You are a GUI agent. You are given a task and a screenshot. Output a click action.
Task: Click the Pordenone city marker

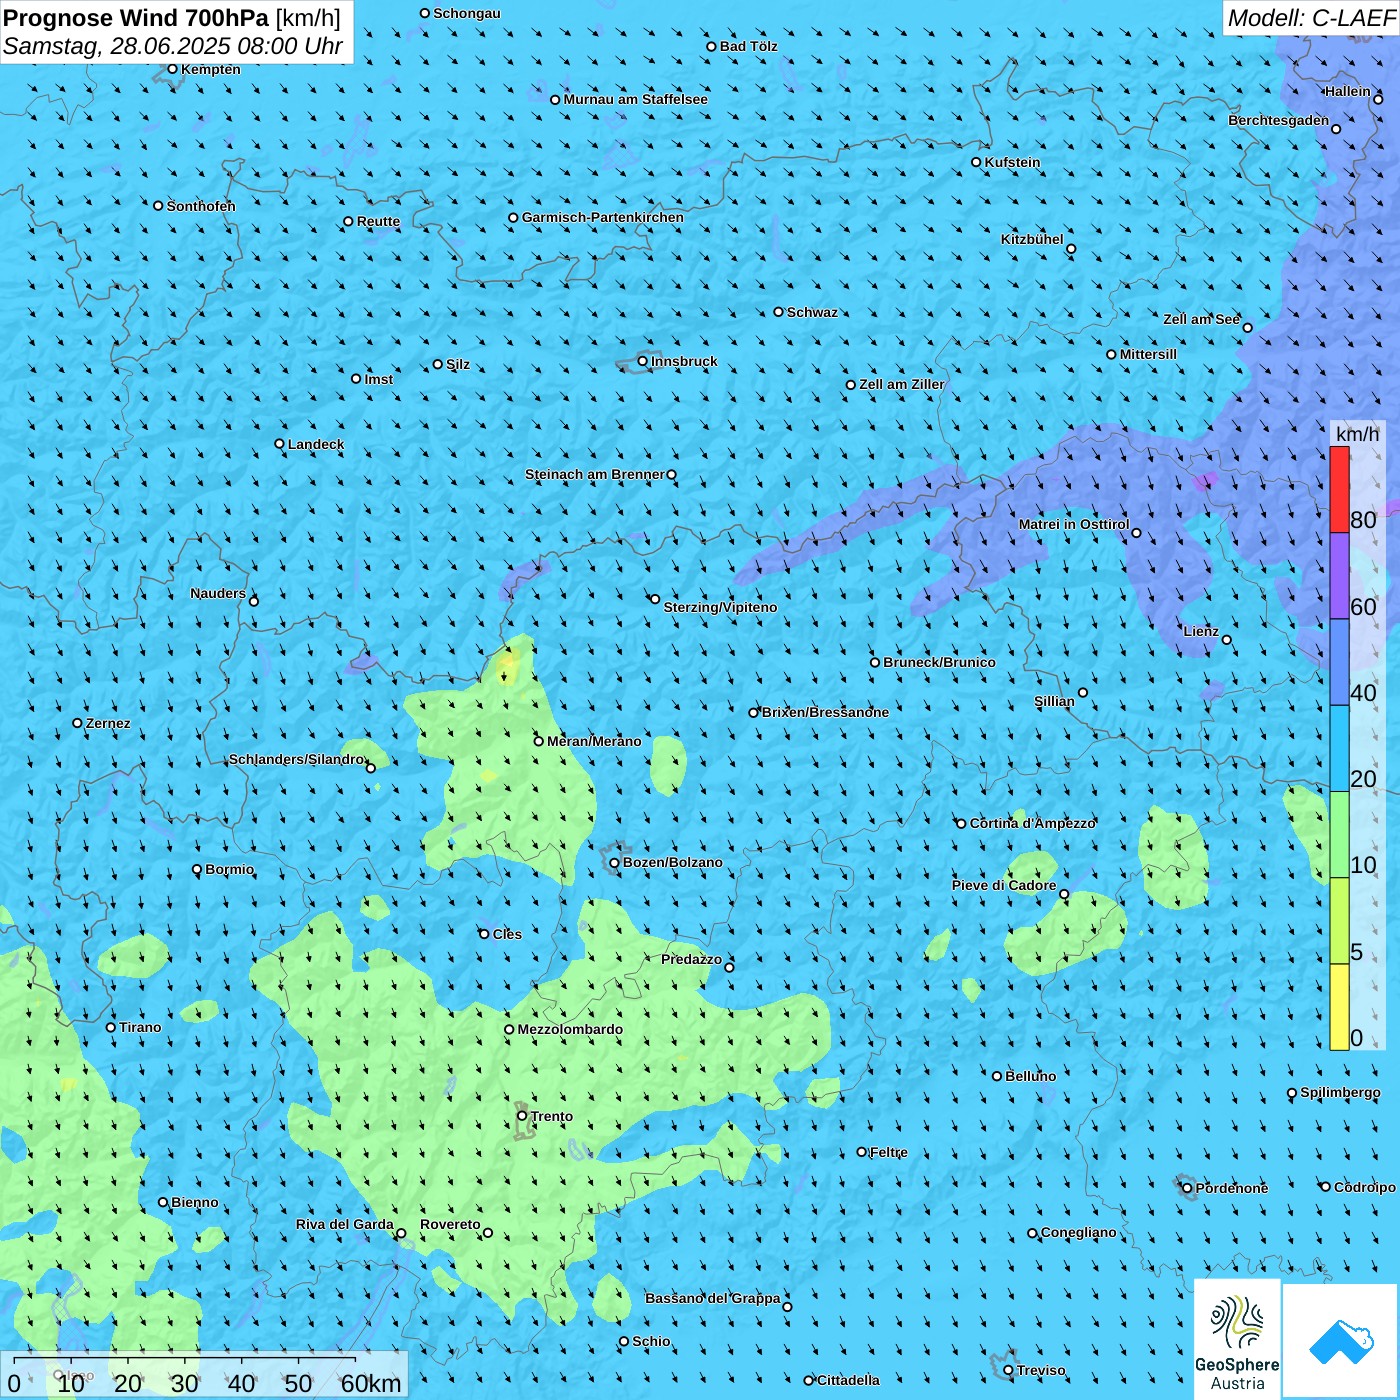pyautogui.click(x=1188, y=1188)
